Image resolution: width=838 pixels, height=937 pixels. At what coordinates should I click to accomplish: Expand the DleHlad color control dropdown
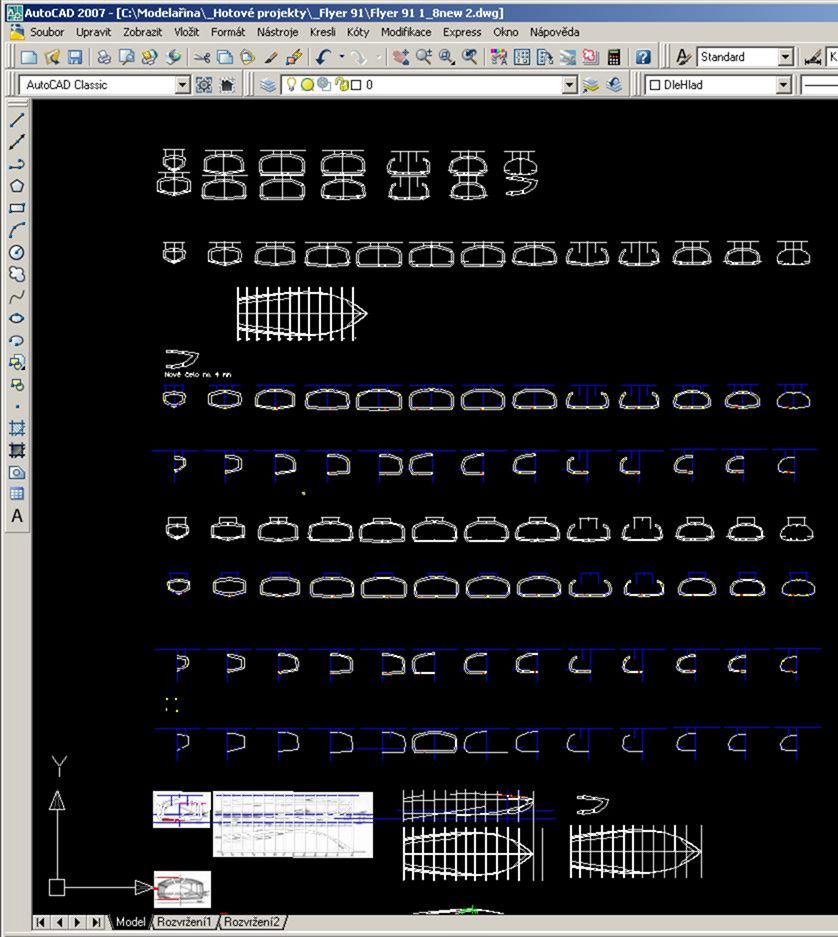pos(783,85)
